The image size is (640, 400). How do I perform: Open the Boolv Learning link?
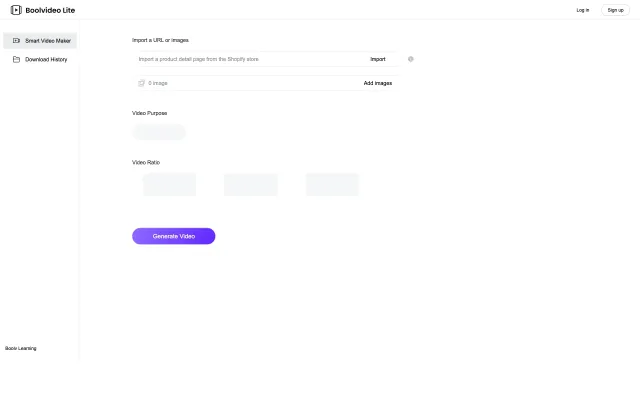21,348
